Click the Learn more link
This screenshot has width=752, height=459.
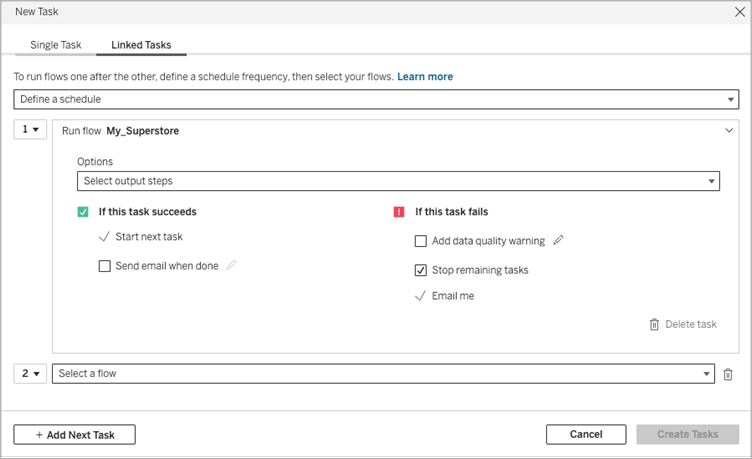point(425,77)
